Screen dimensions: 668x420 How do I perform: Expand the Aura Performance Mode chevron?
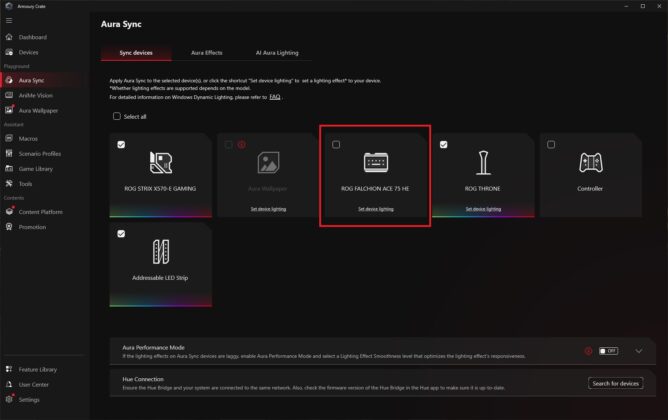point(639,351)
